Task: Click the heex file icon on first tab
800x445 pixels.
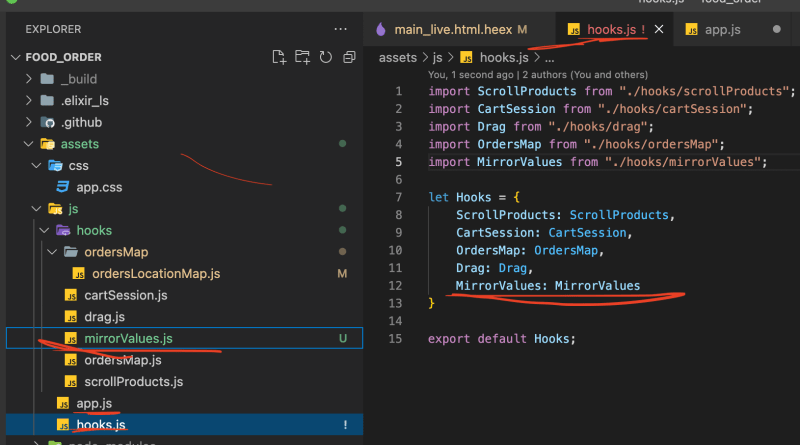Action: point(381,30)
